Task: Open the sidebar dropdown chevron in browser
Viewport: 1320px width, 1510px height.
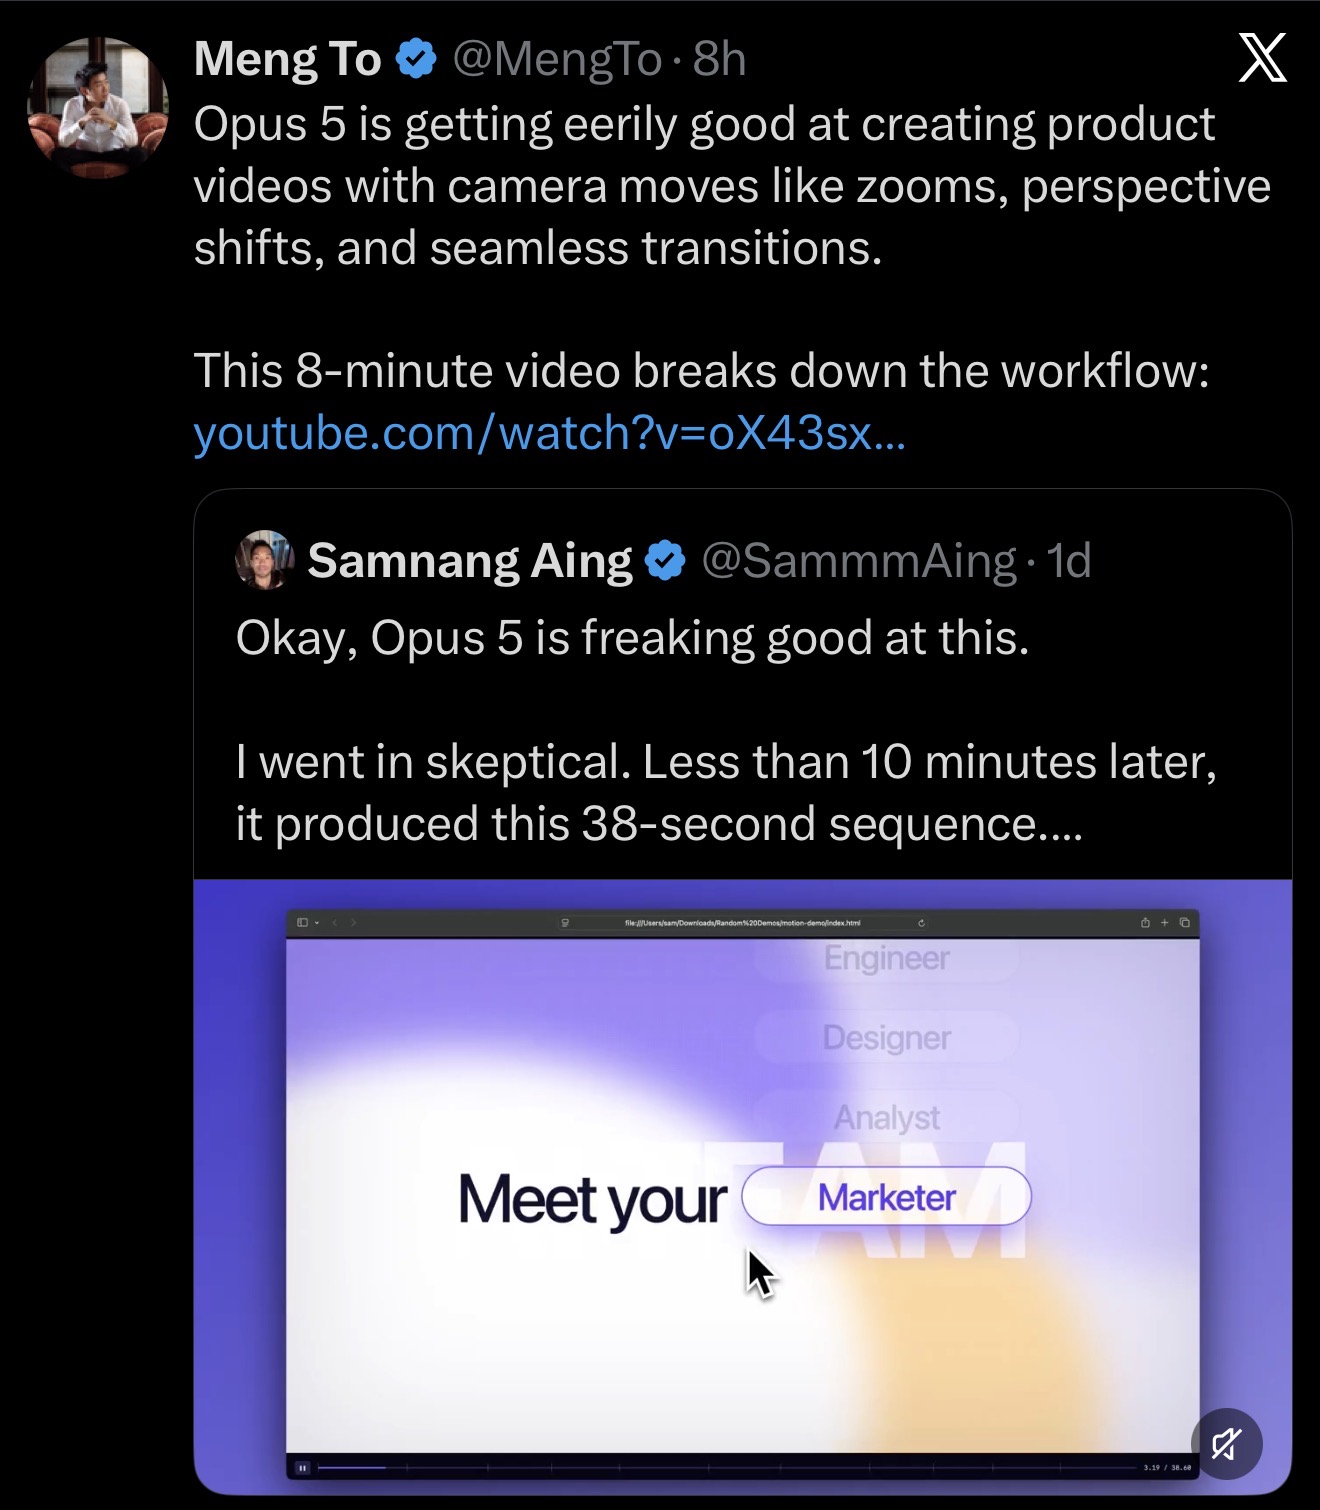Action: coord(317,923)
